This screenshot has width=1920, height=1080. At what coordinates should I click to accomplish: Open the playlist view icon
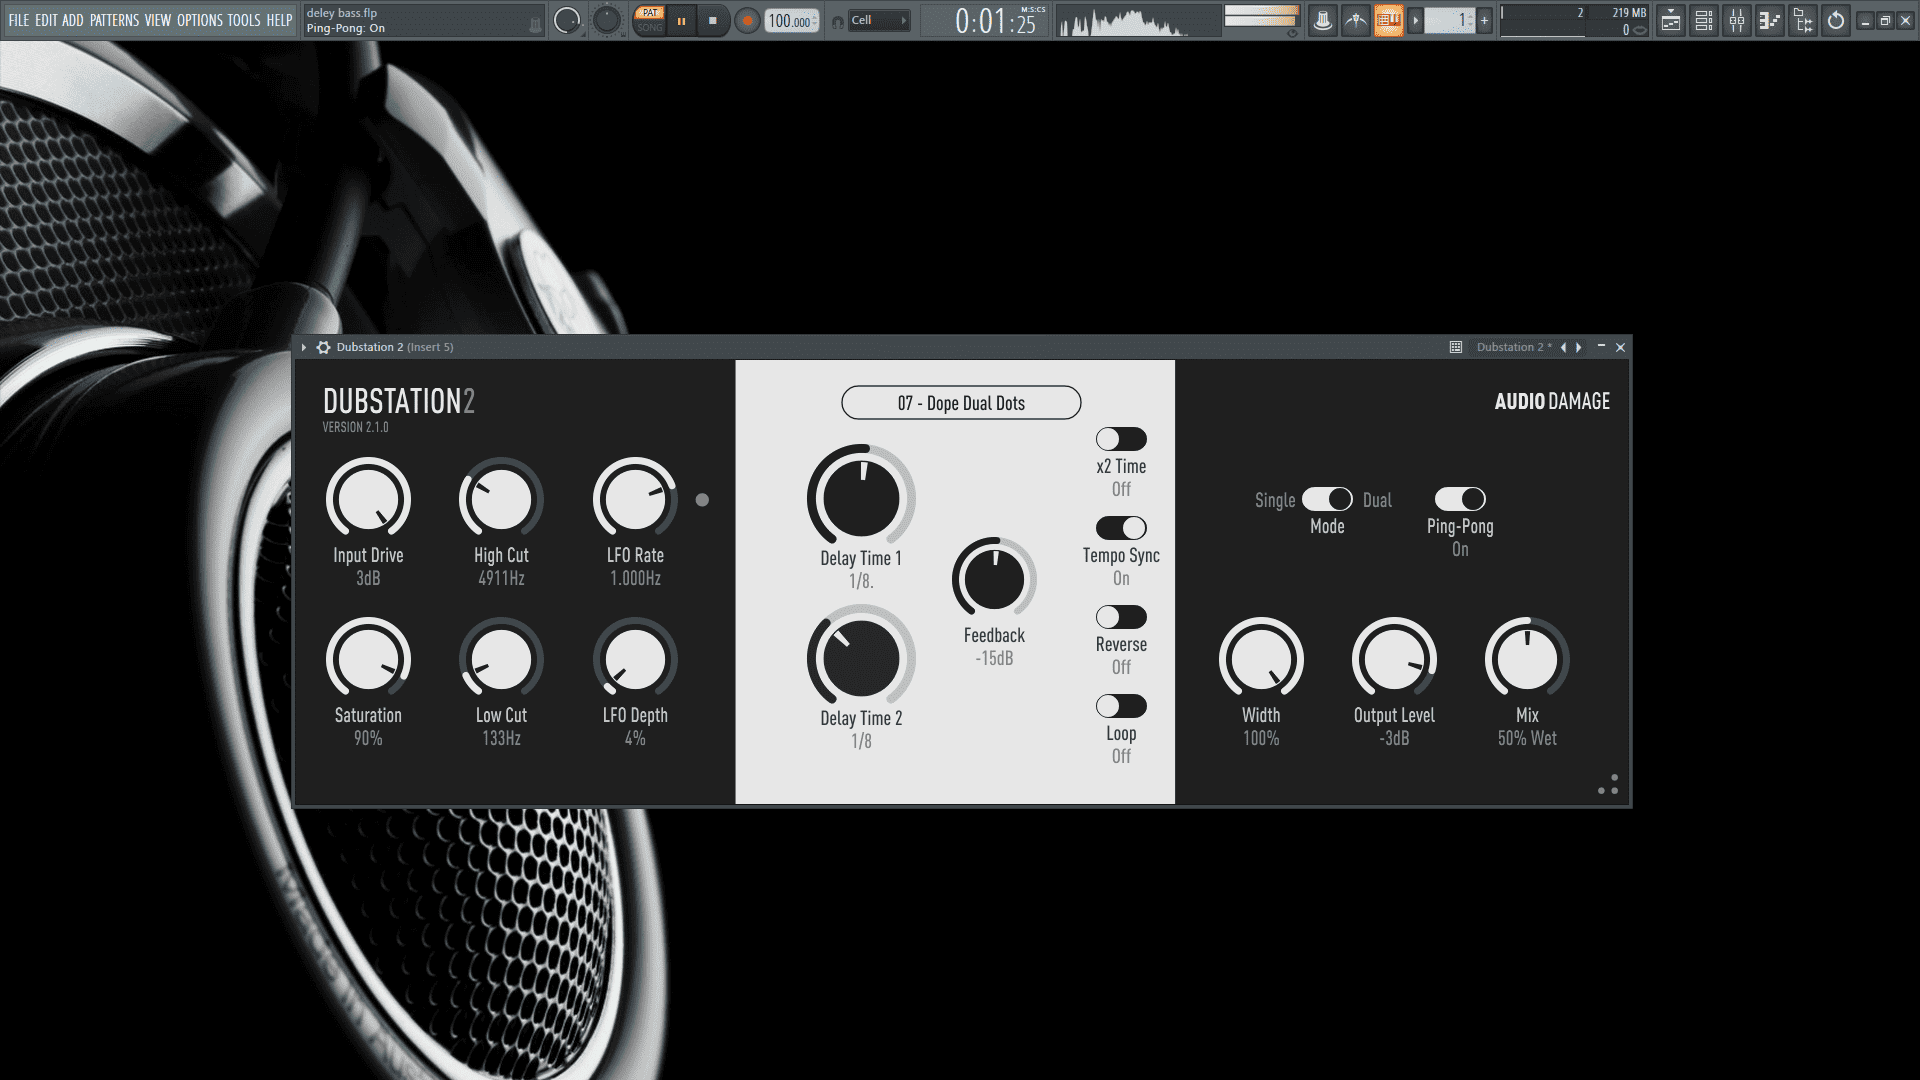click(1671, 20)
